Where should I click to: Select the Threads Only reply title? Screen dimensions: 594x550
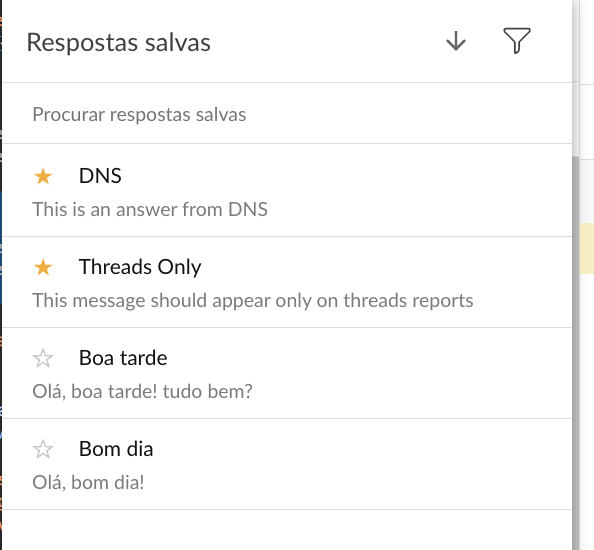(x=140, y=267)
